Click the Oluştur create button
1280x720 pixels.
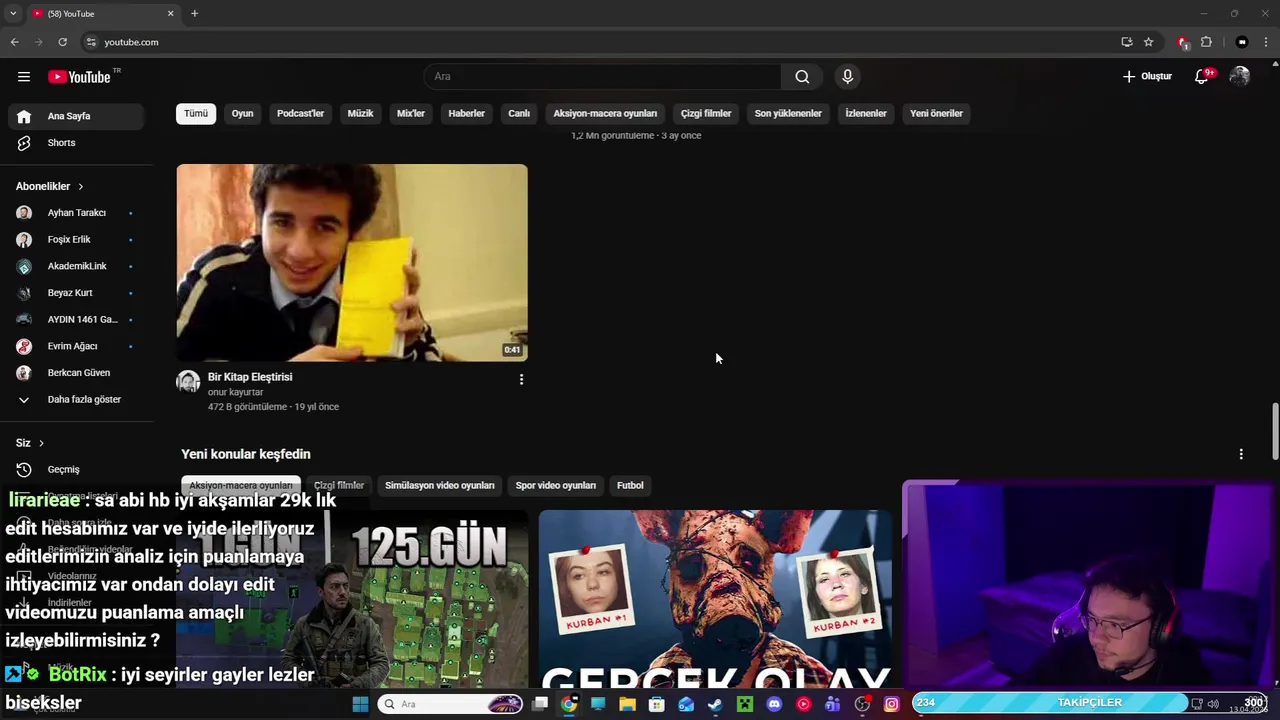1147,76
